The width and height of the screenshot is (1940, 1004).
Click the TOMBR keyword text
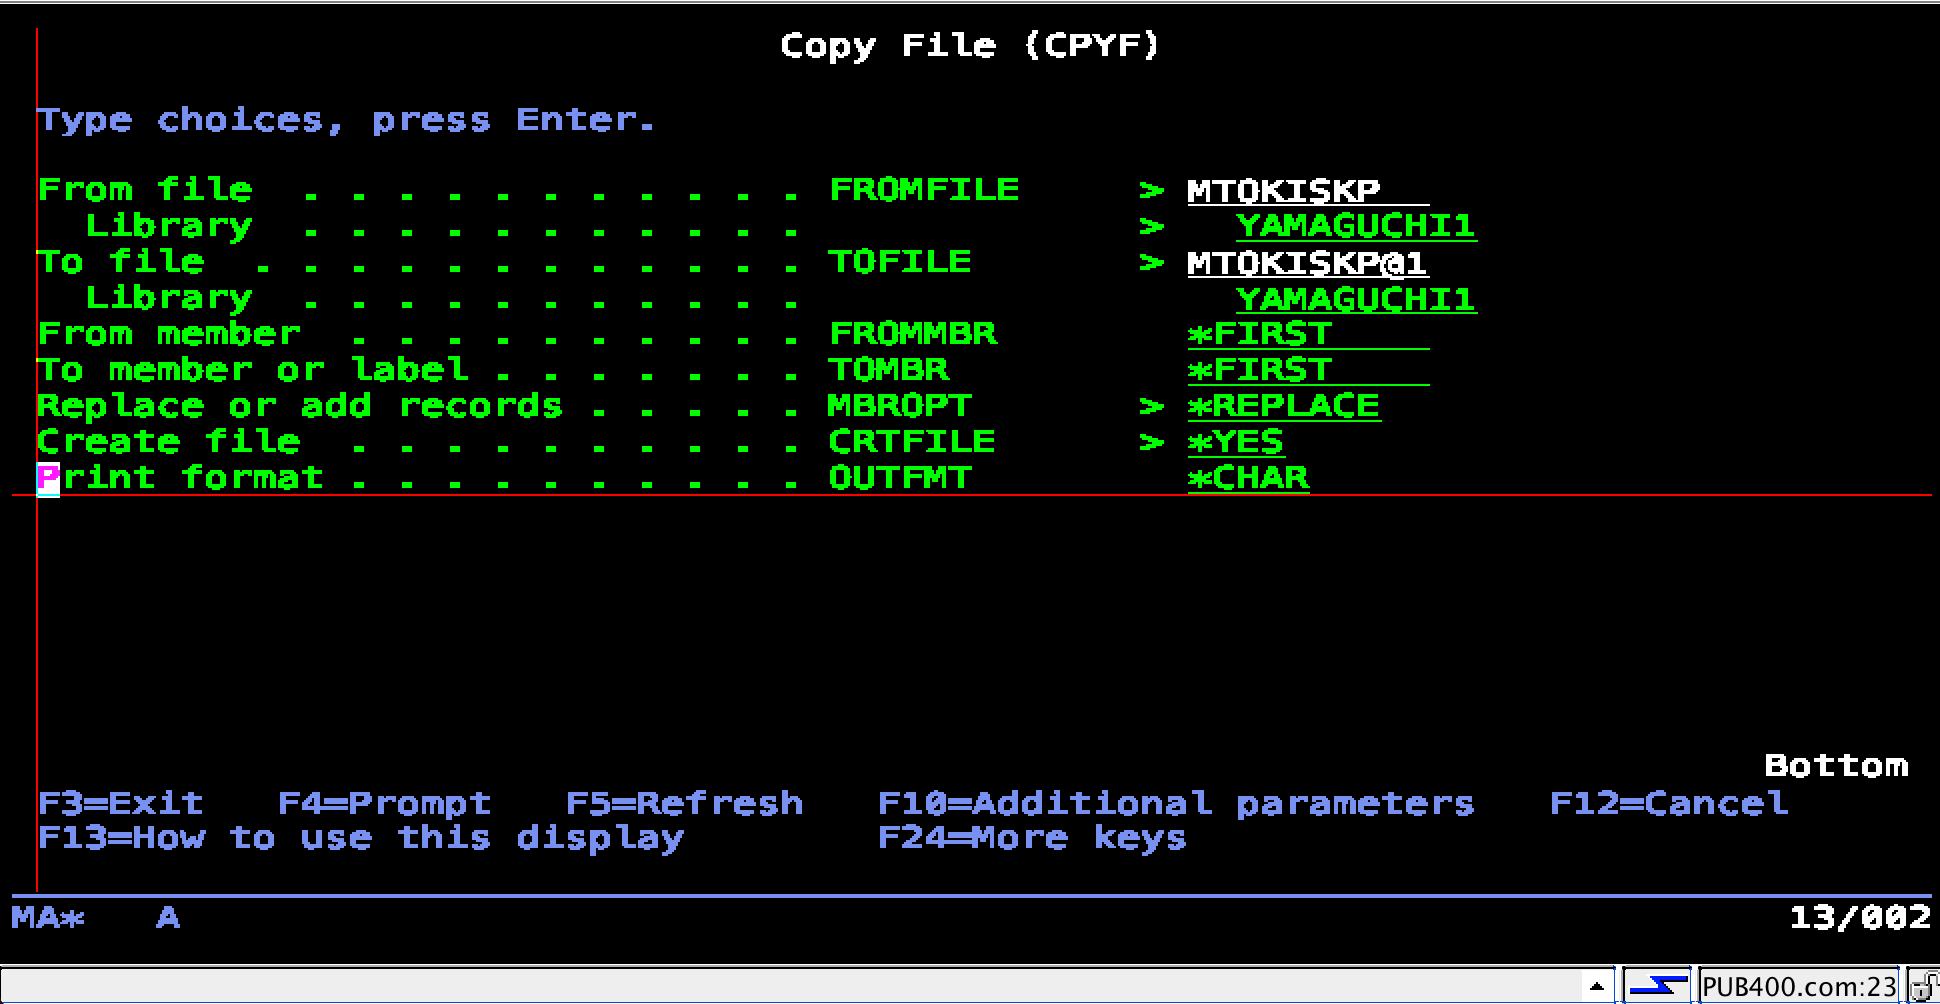click(888, 370)
